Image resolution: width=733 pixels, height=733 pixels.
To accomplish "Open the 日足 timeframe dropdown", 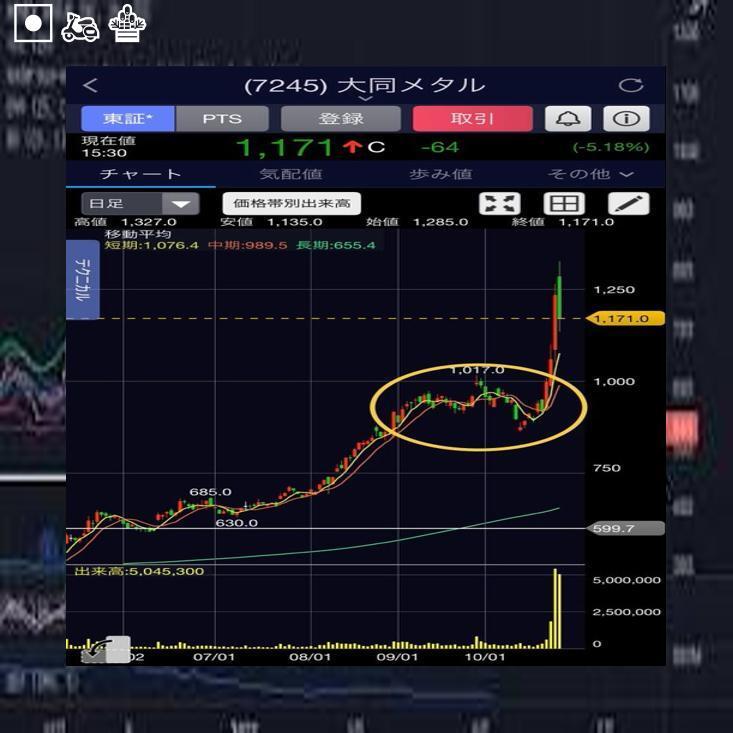I will click(x=140, y=204).
